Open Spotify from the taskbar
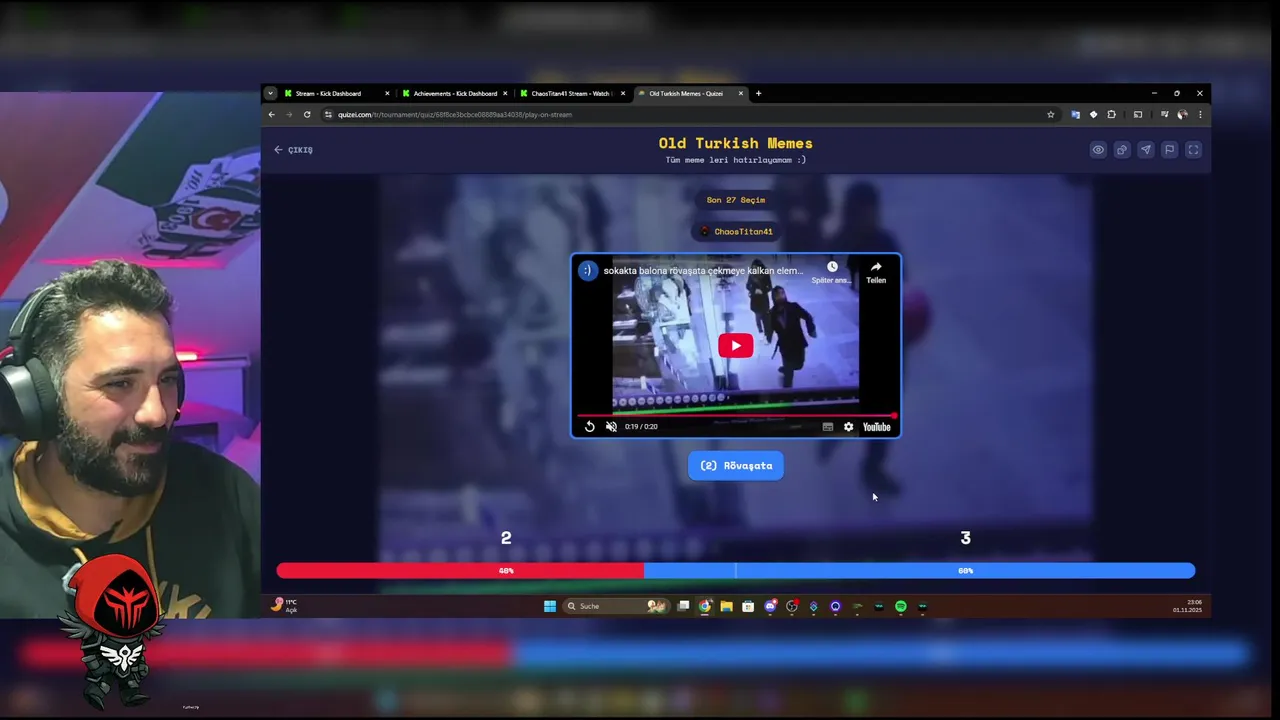This screenshot has height=720, width=1280. 900,606
